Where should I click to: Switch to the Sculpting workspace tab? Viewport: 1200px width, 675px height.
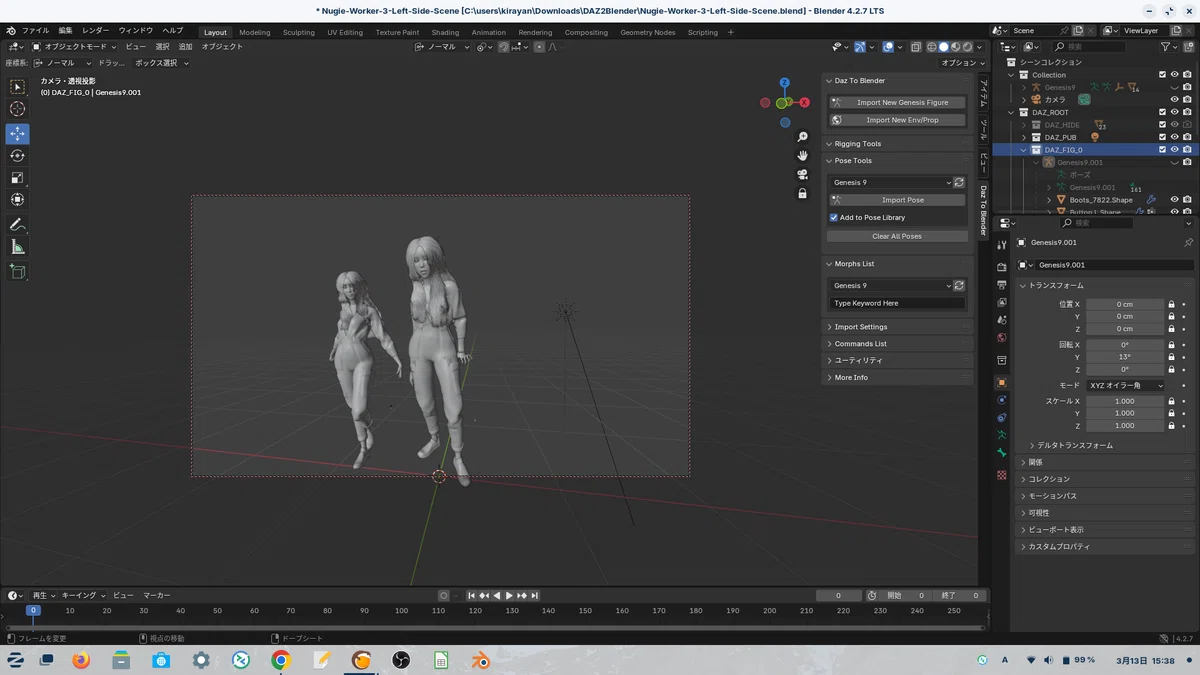point(298,32)
